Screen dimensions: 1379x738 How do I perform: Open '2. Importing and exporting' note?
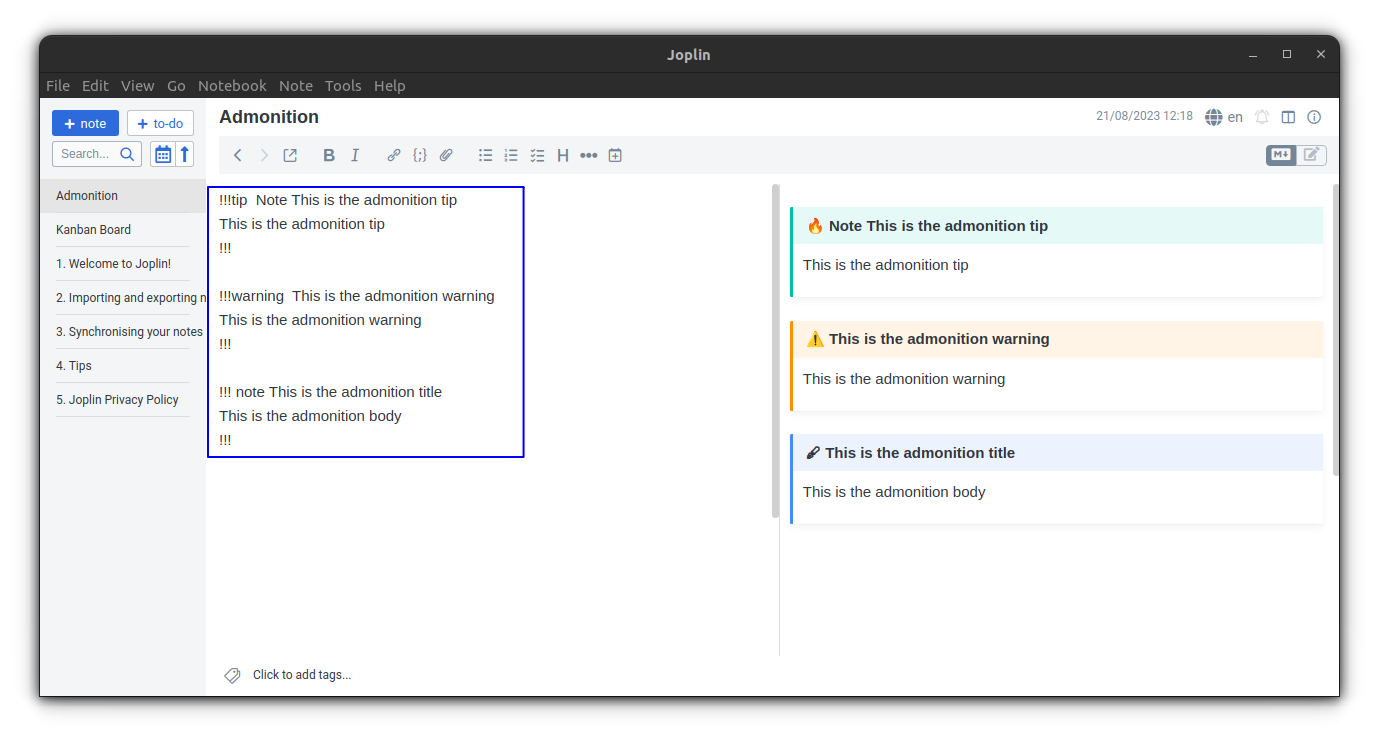(x=123, y=298)
